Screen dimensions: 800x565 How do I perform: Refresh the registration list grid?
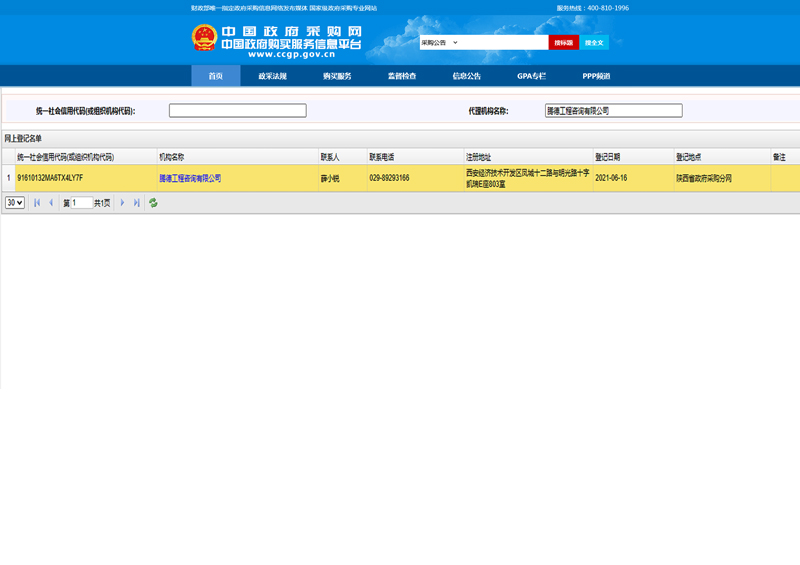point(154,203)
